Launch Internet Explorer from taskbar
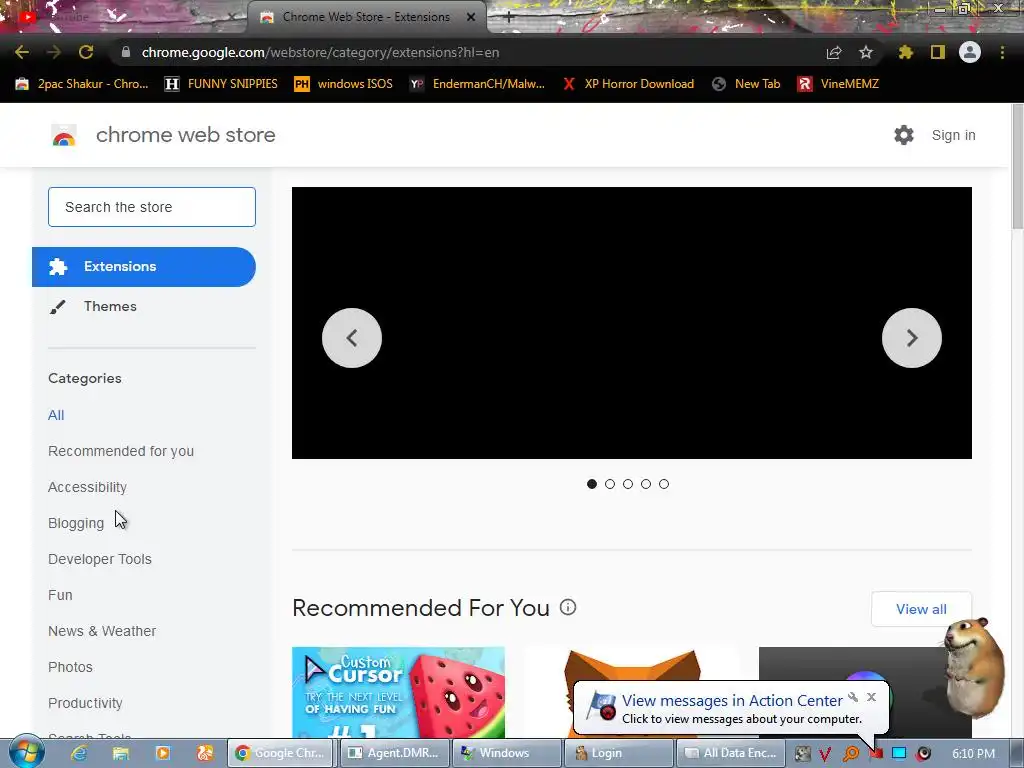The width and height of the screenshot is (1024, 768). (79, 753)
